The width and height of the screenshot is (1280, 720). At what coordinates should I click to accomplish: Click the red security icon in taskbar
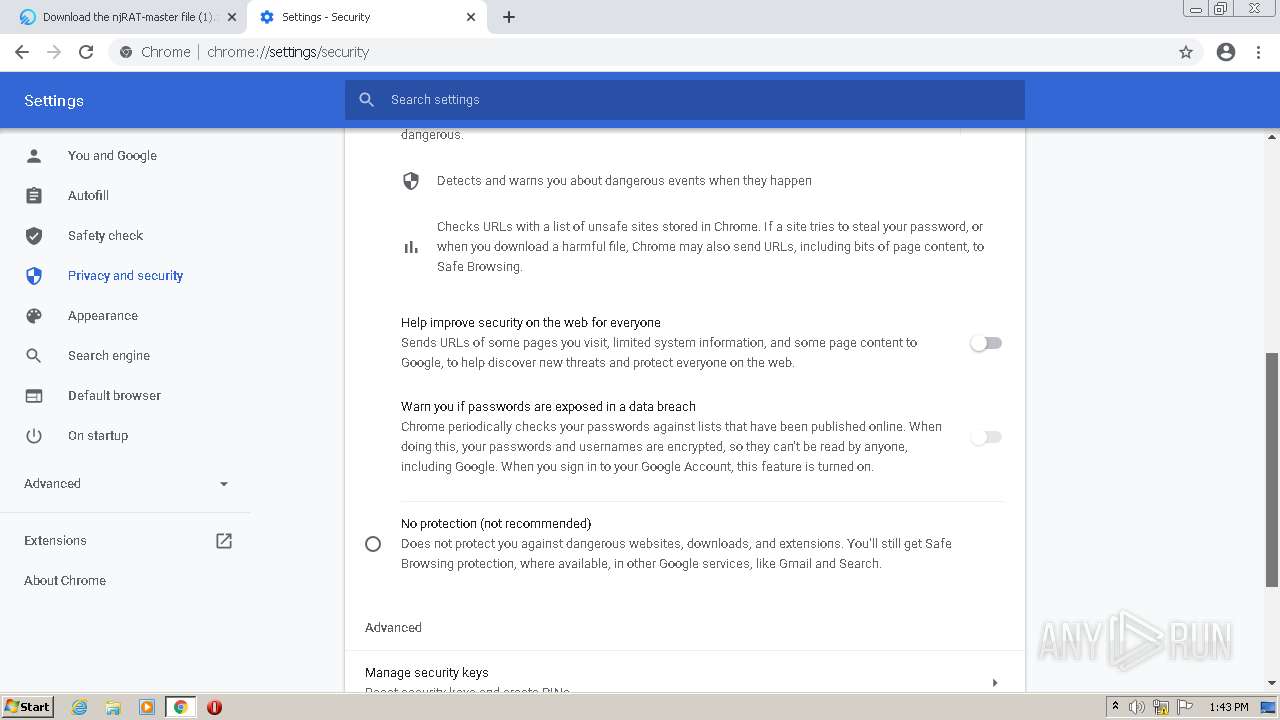click(x=214, y=707)
